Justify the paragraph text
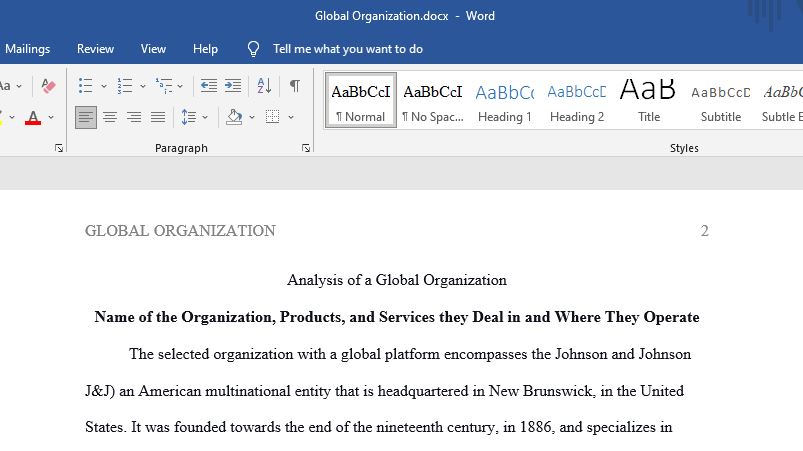 pyautogui.click(x=158, y=117)
